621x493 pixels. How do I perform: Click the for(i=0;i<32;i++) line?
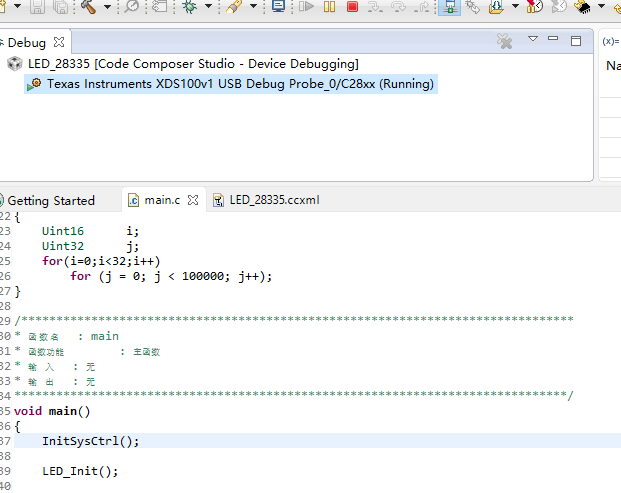pyautogui.click(x=101, y=261)
